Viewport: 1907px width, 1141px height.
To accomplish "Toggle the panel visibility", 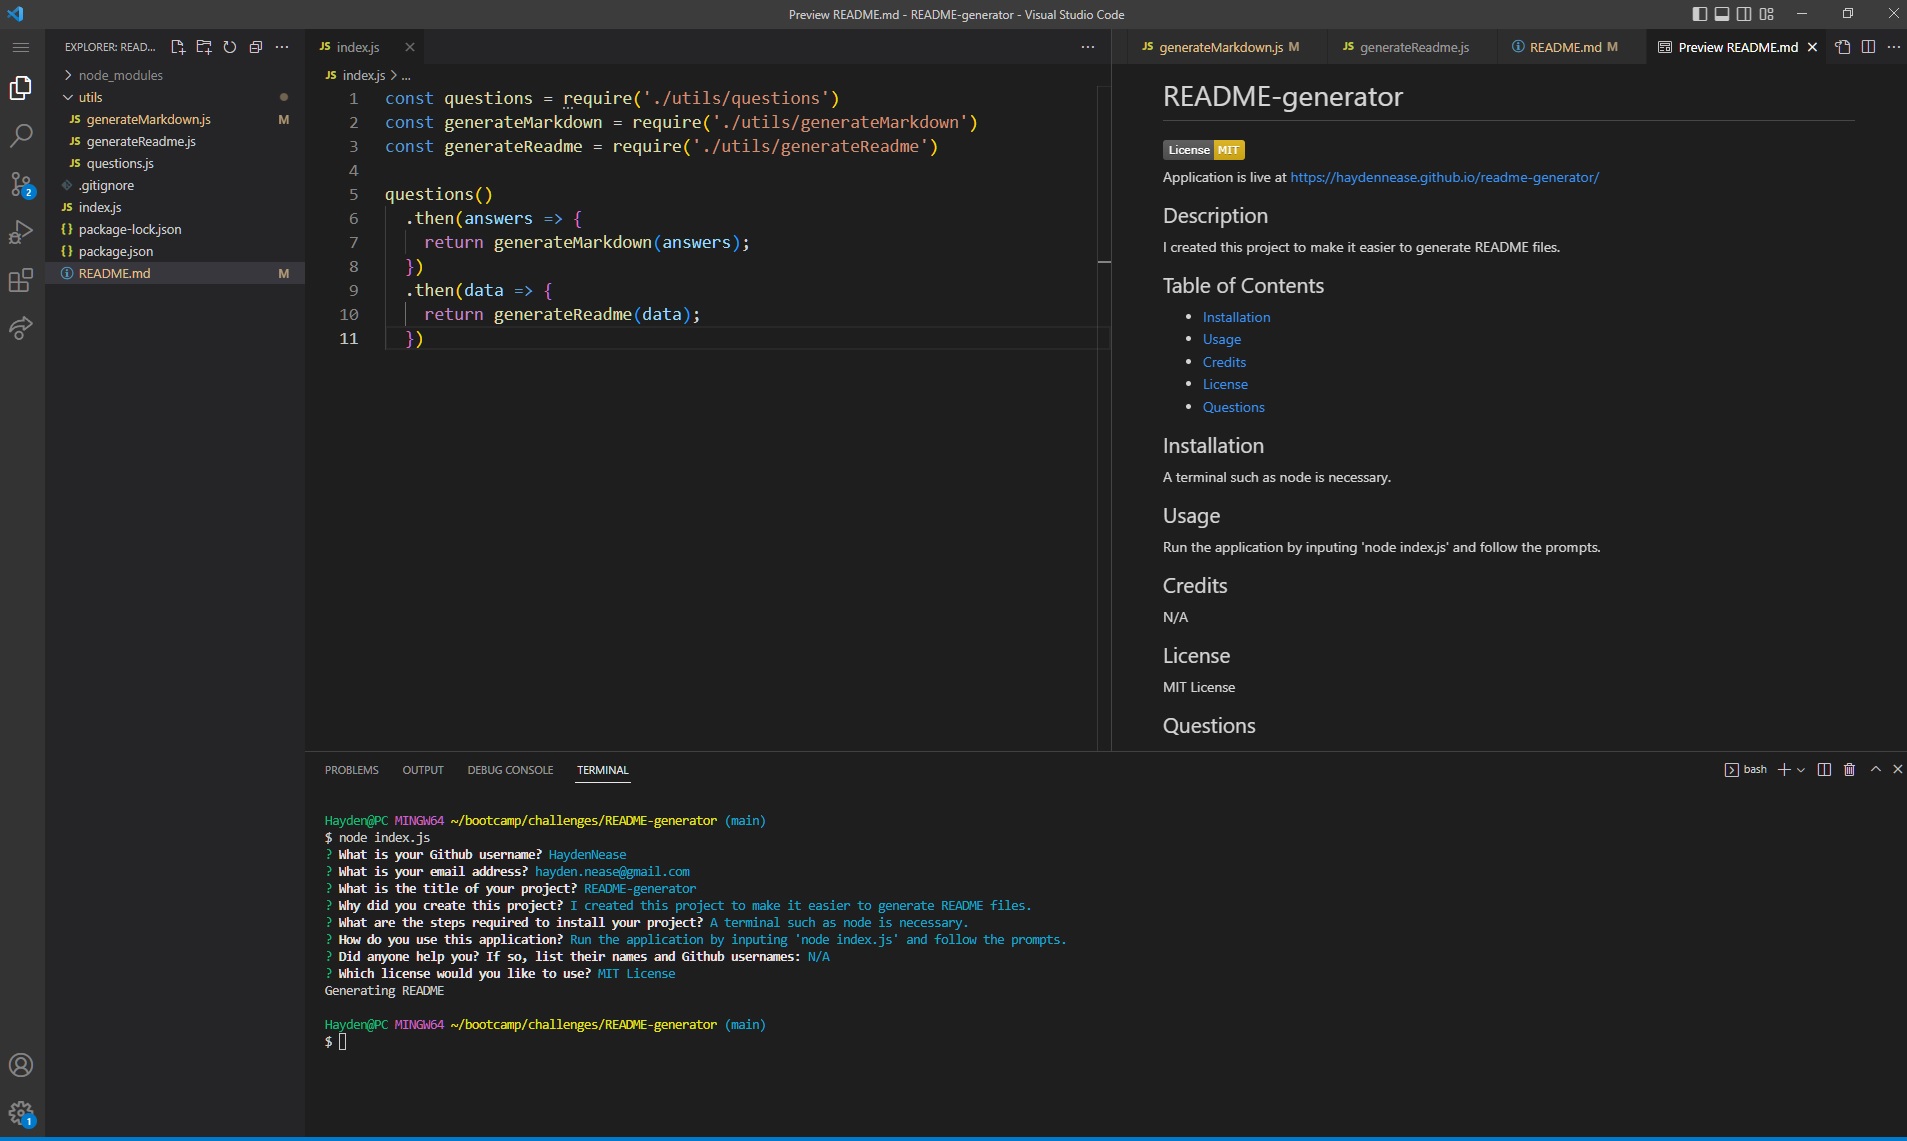I will [x=1722, y=14].
